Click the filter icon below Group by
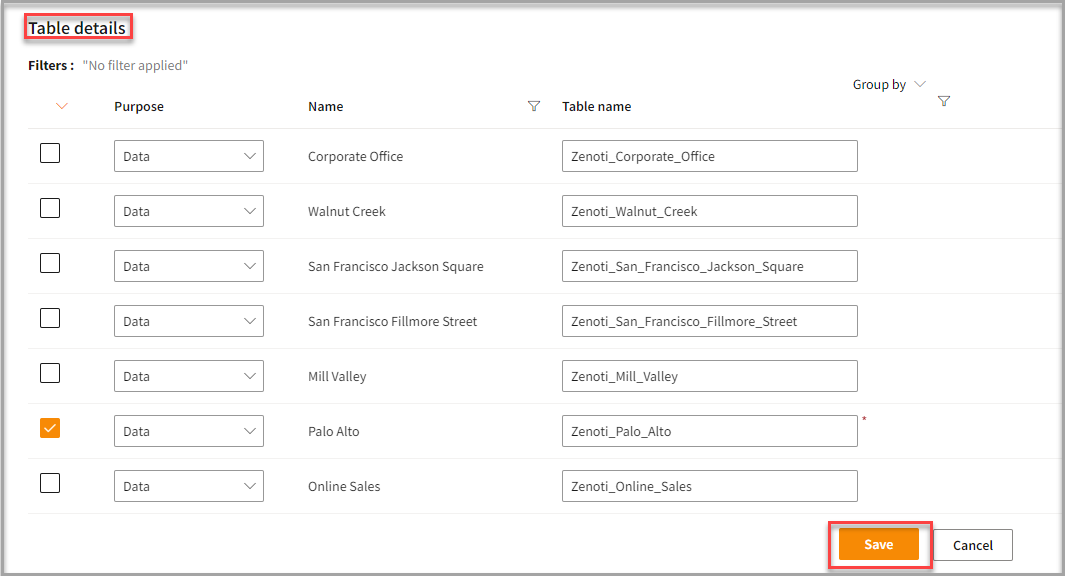Screen dimensions: 1065x576 click(x=944, y=101)
